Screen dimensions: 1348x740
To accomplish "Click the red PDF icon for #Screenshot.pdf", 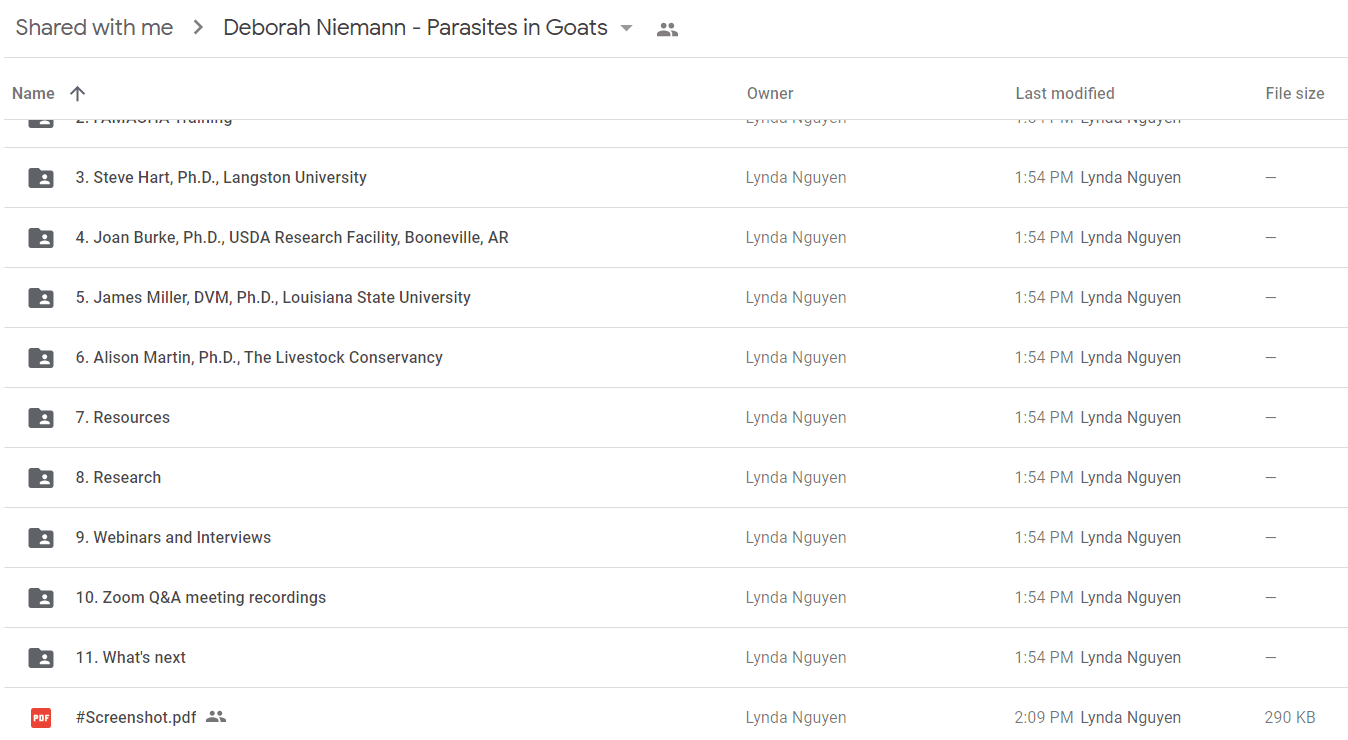I will click(x=41, y=718).
